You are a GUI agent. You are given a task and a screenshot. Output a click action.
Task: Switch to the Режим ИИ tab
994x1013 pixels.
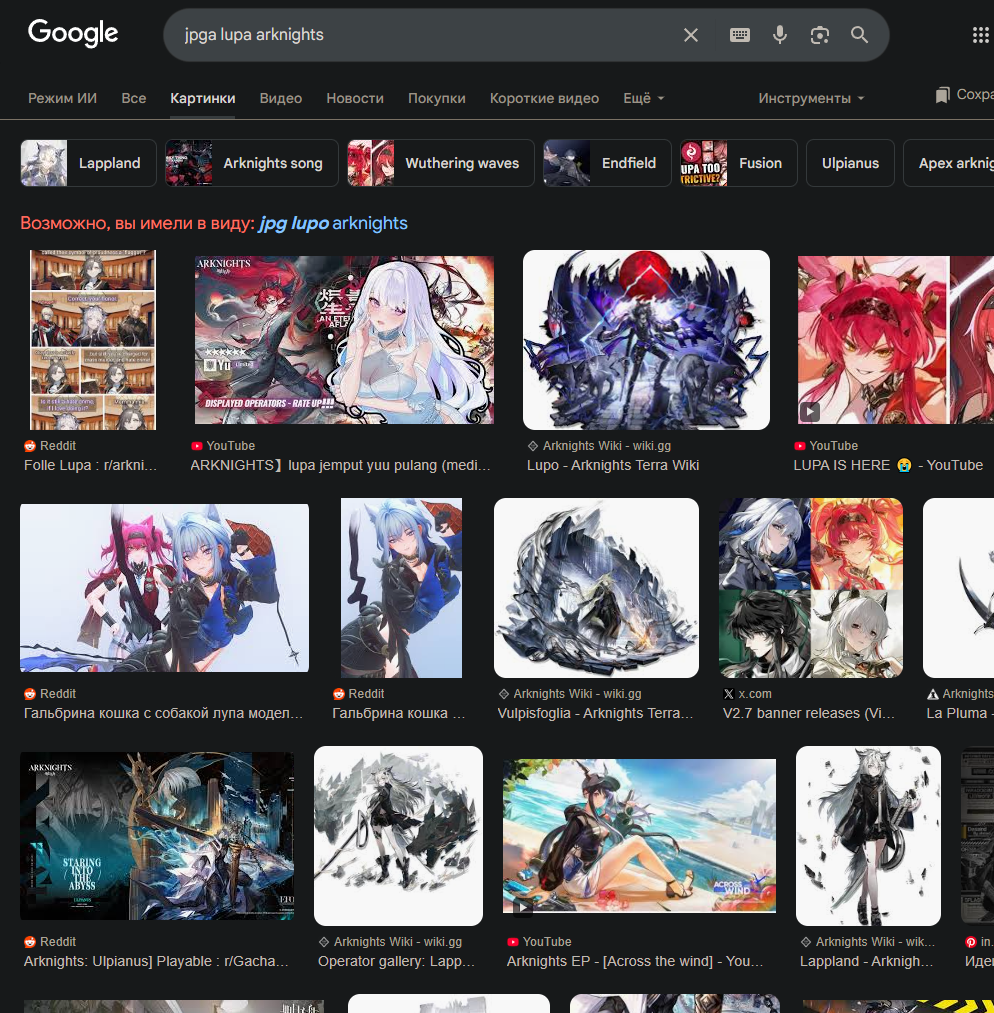[63, 98]
